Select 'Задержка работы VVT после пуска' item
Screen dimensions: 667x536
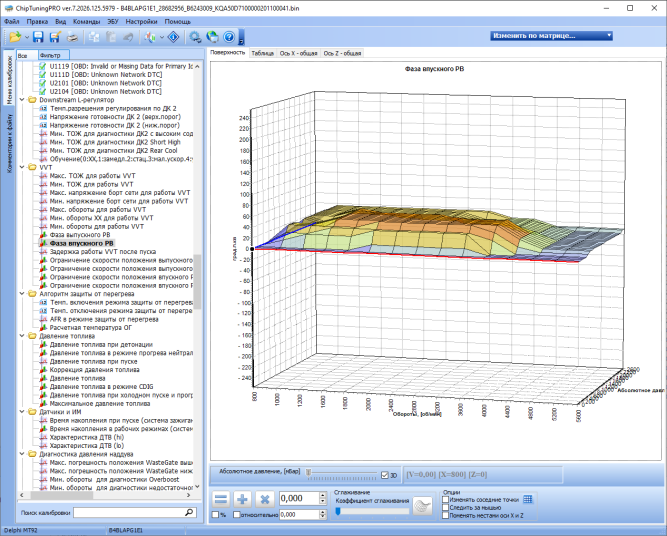[x=103, y=252]
